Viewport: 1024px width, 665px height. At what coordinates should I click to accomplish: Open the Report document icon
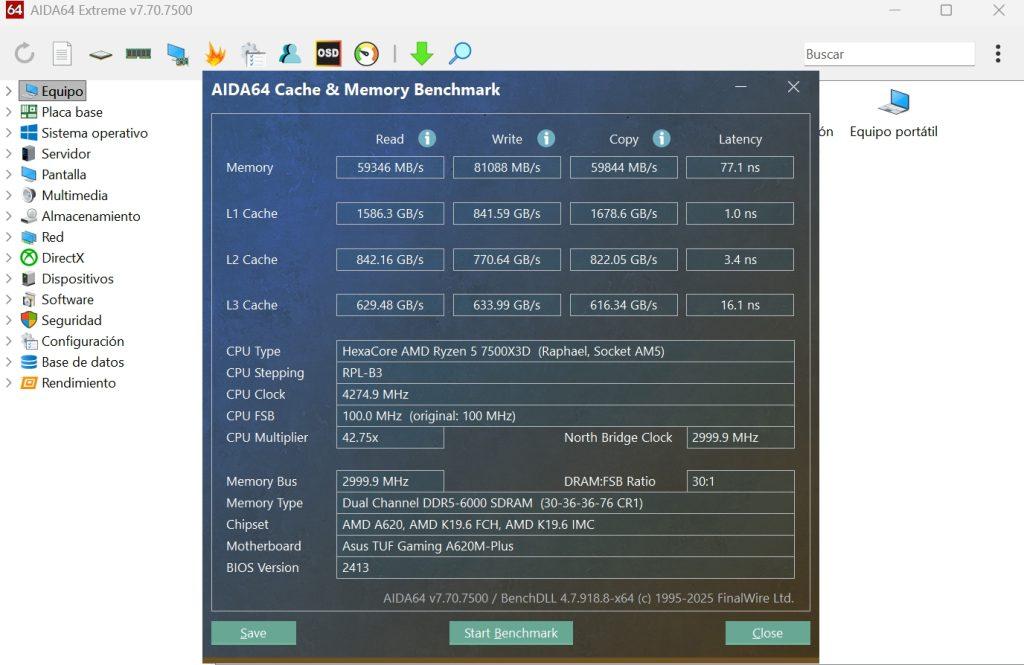[x=62, y=54]
